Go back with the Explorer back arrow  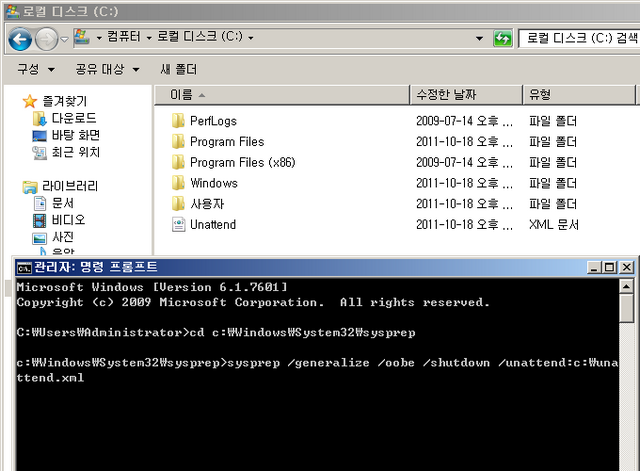(x=20, y=39)
